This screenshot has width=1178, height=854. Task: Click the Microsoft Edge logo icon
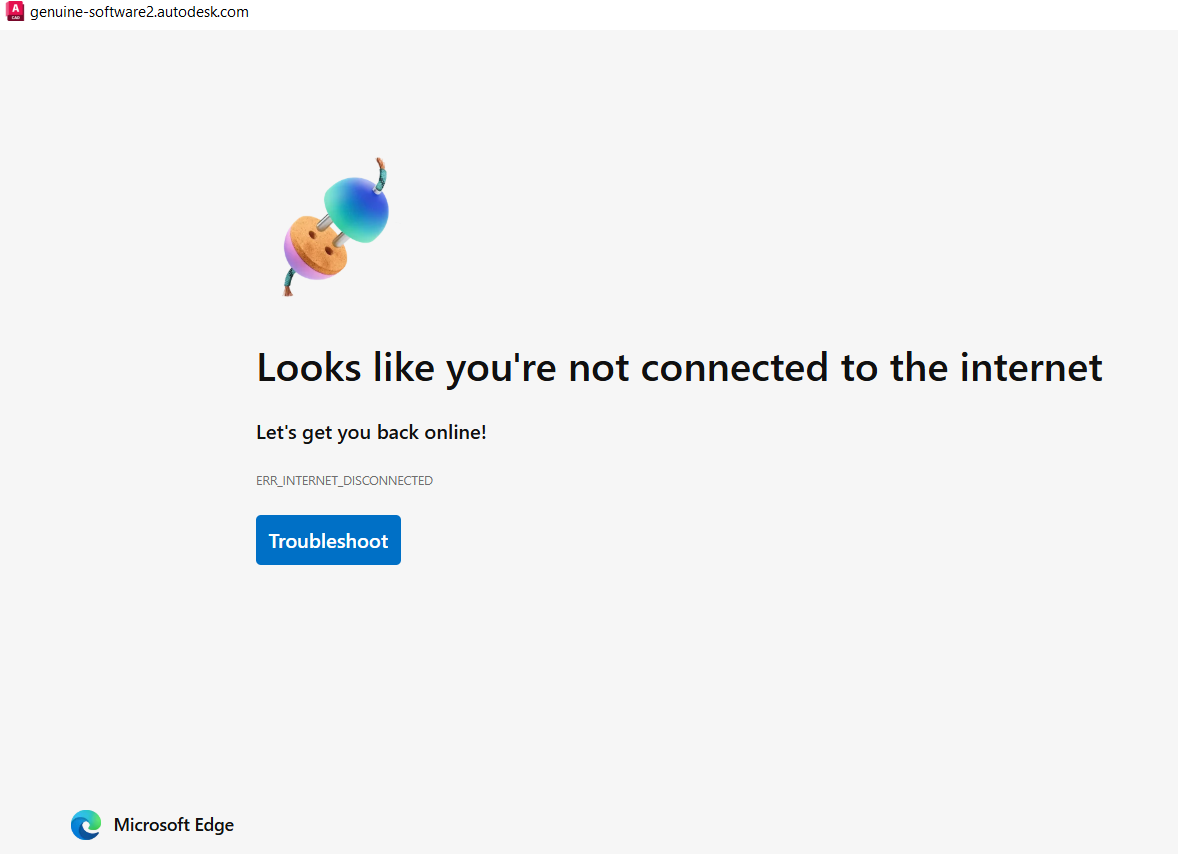[x=86, y=825]
